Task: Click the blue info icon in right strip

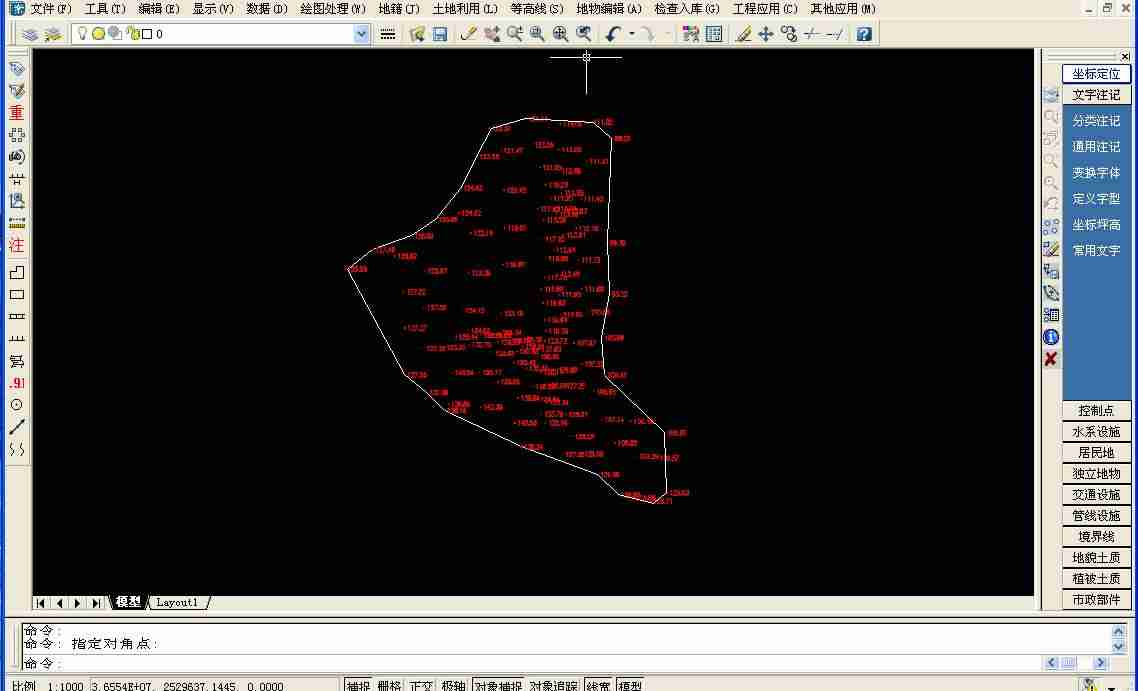Action: [1051, 337]
